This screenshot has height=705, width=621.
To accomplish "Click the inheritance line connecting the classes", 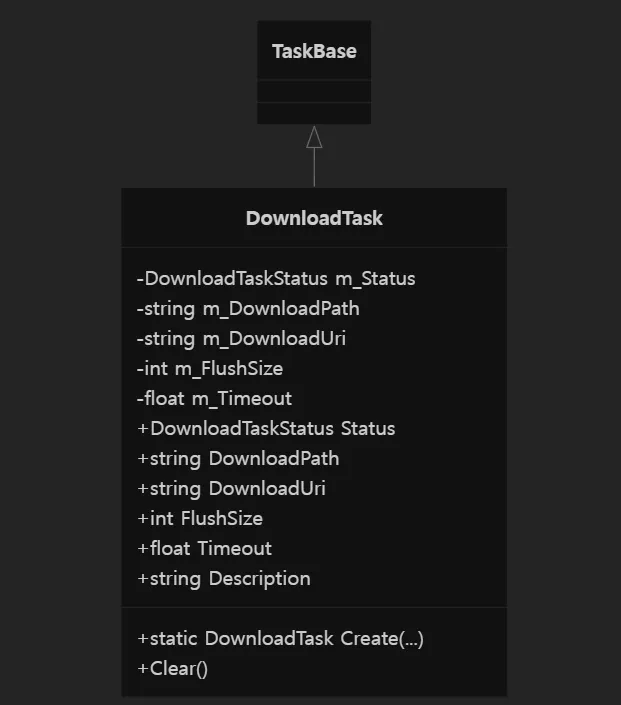I will (314, 167).
